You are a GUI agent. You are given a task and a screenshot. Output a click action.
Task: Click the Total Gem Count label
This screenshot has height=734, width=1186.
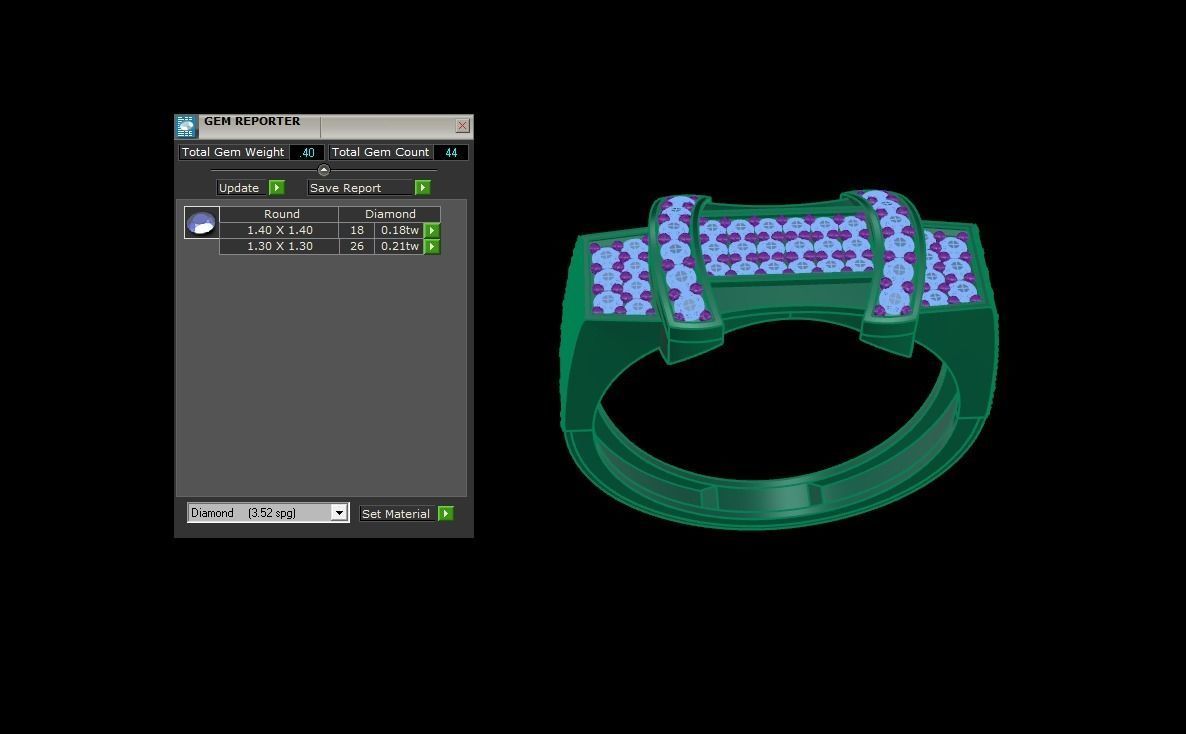(380, 152)
